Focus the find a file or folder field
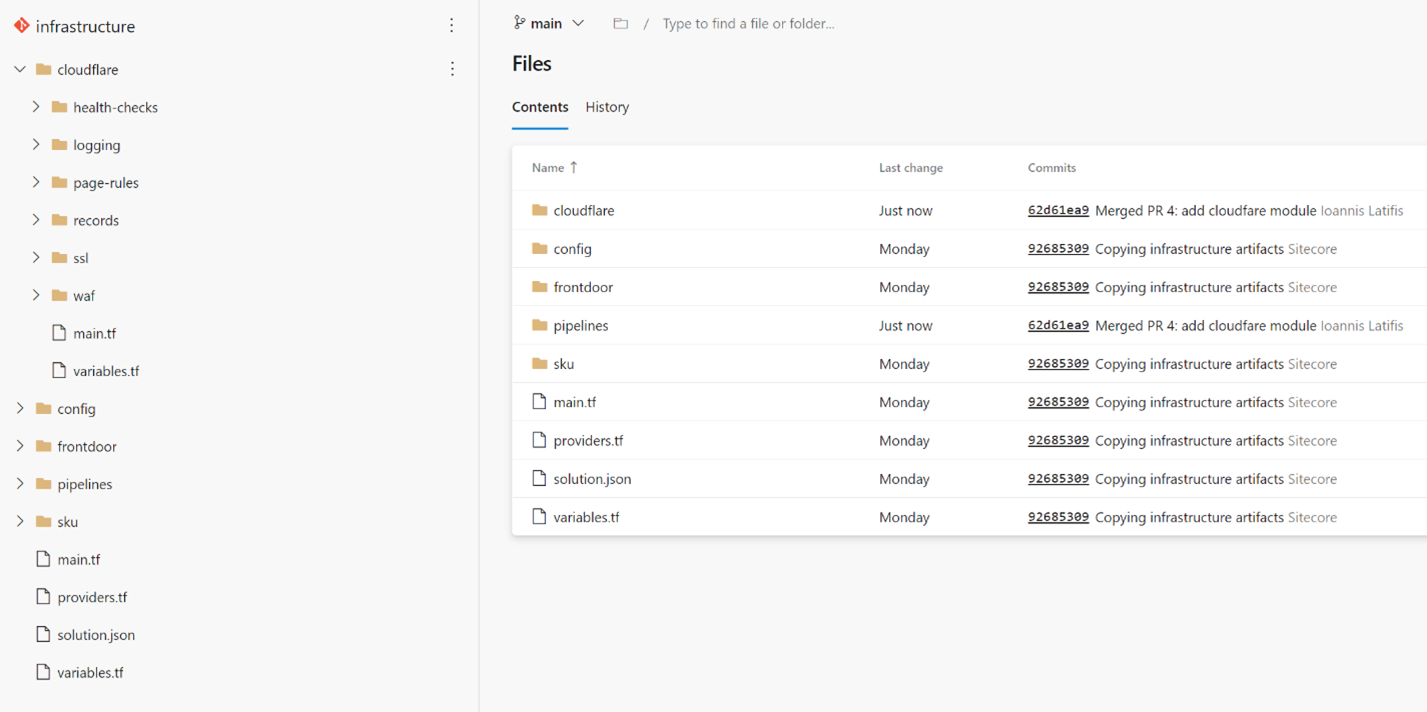Image resolution: width=1427 pixels, height=712 pixels. point(748,23)
